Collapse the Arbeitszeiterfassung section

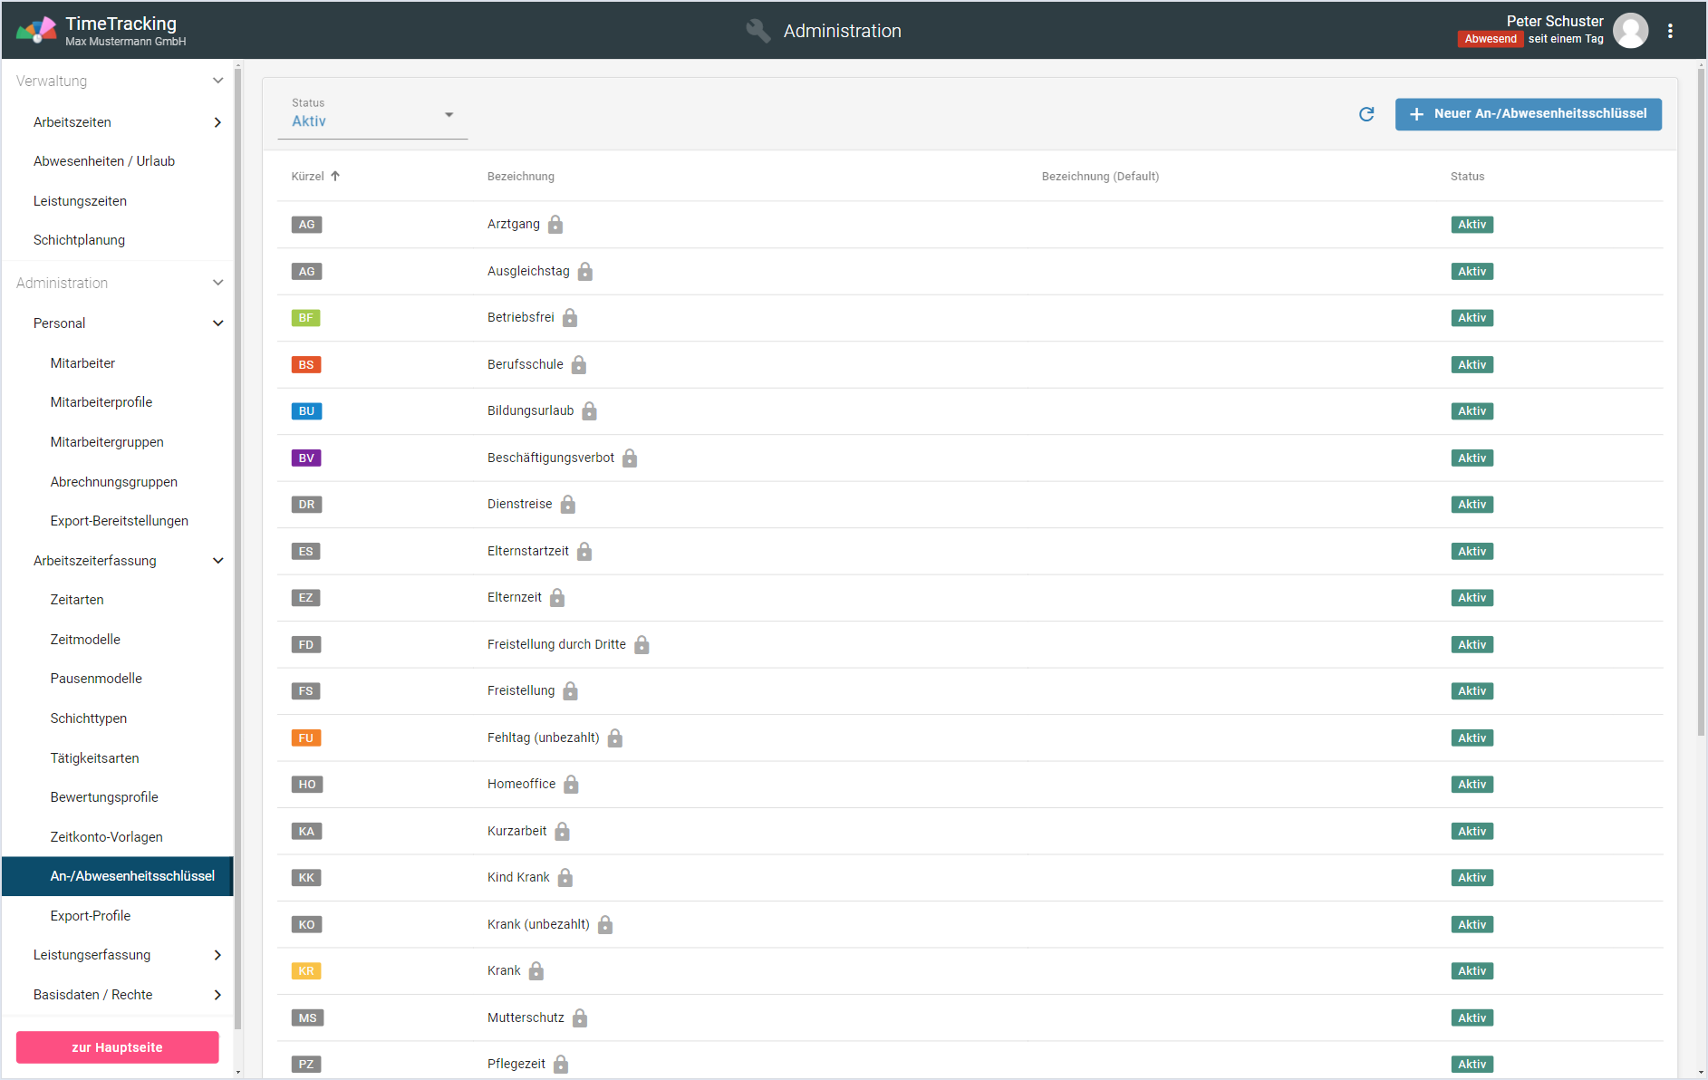point(217,561)
